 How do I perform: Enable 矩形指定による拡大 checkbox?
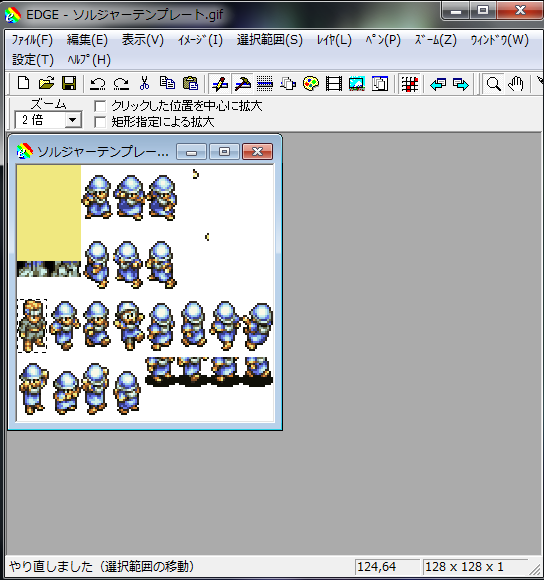point(100,122)
